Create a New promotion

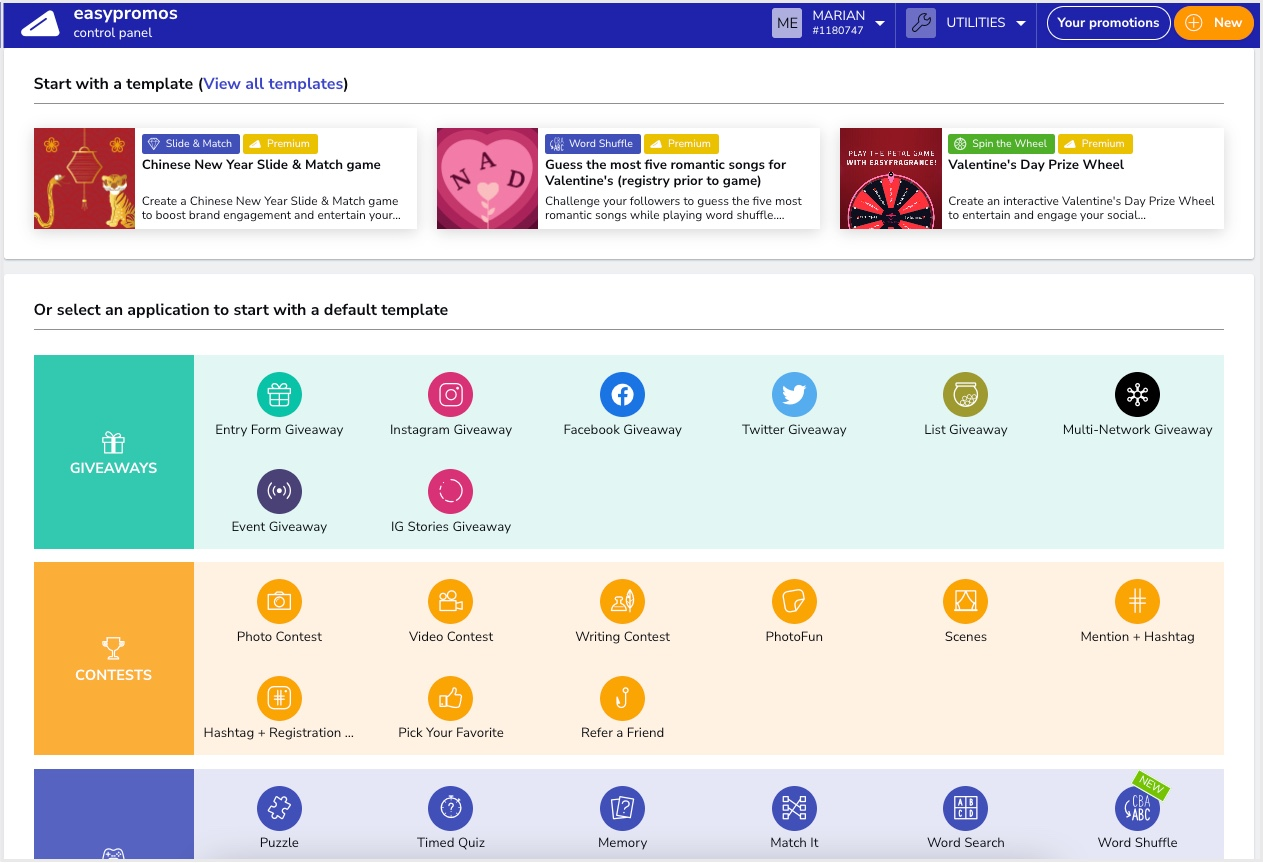[1213, 23]
